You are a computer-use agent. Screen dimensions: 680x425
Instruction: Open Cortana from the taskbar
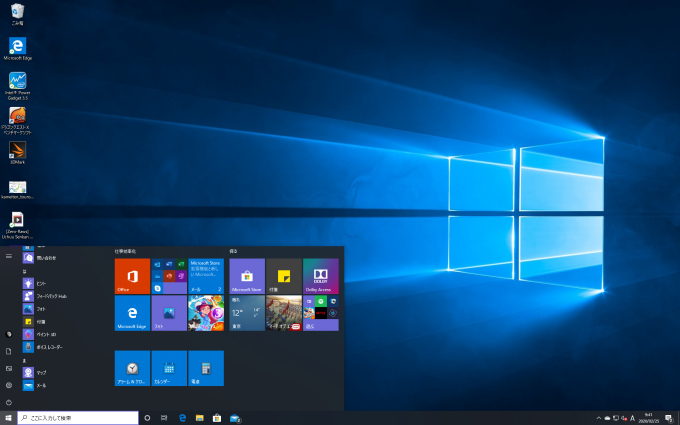(x=147, y=418)
